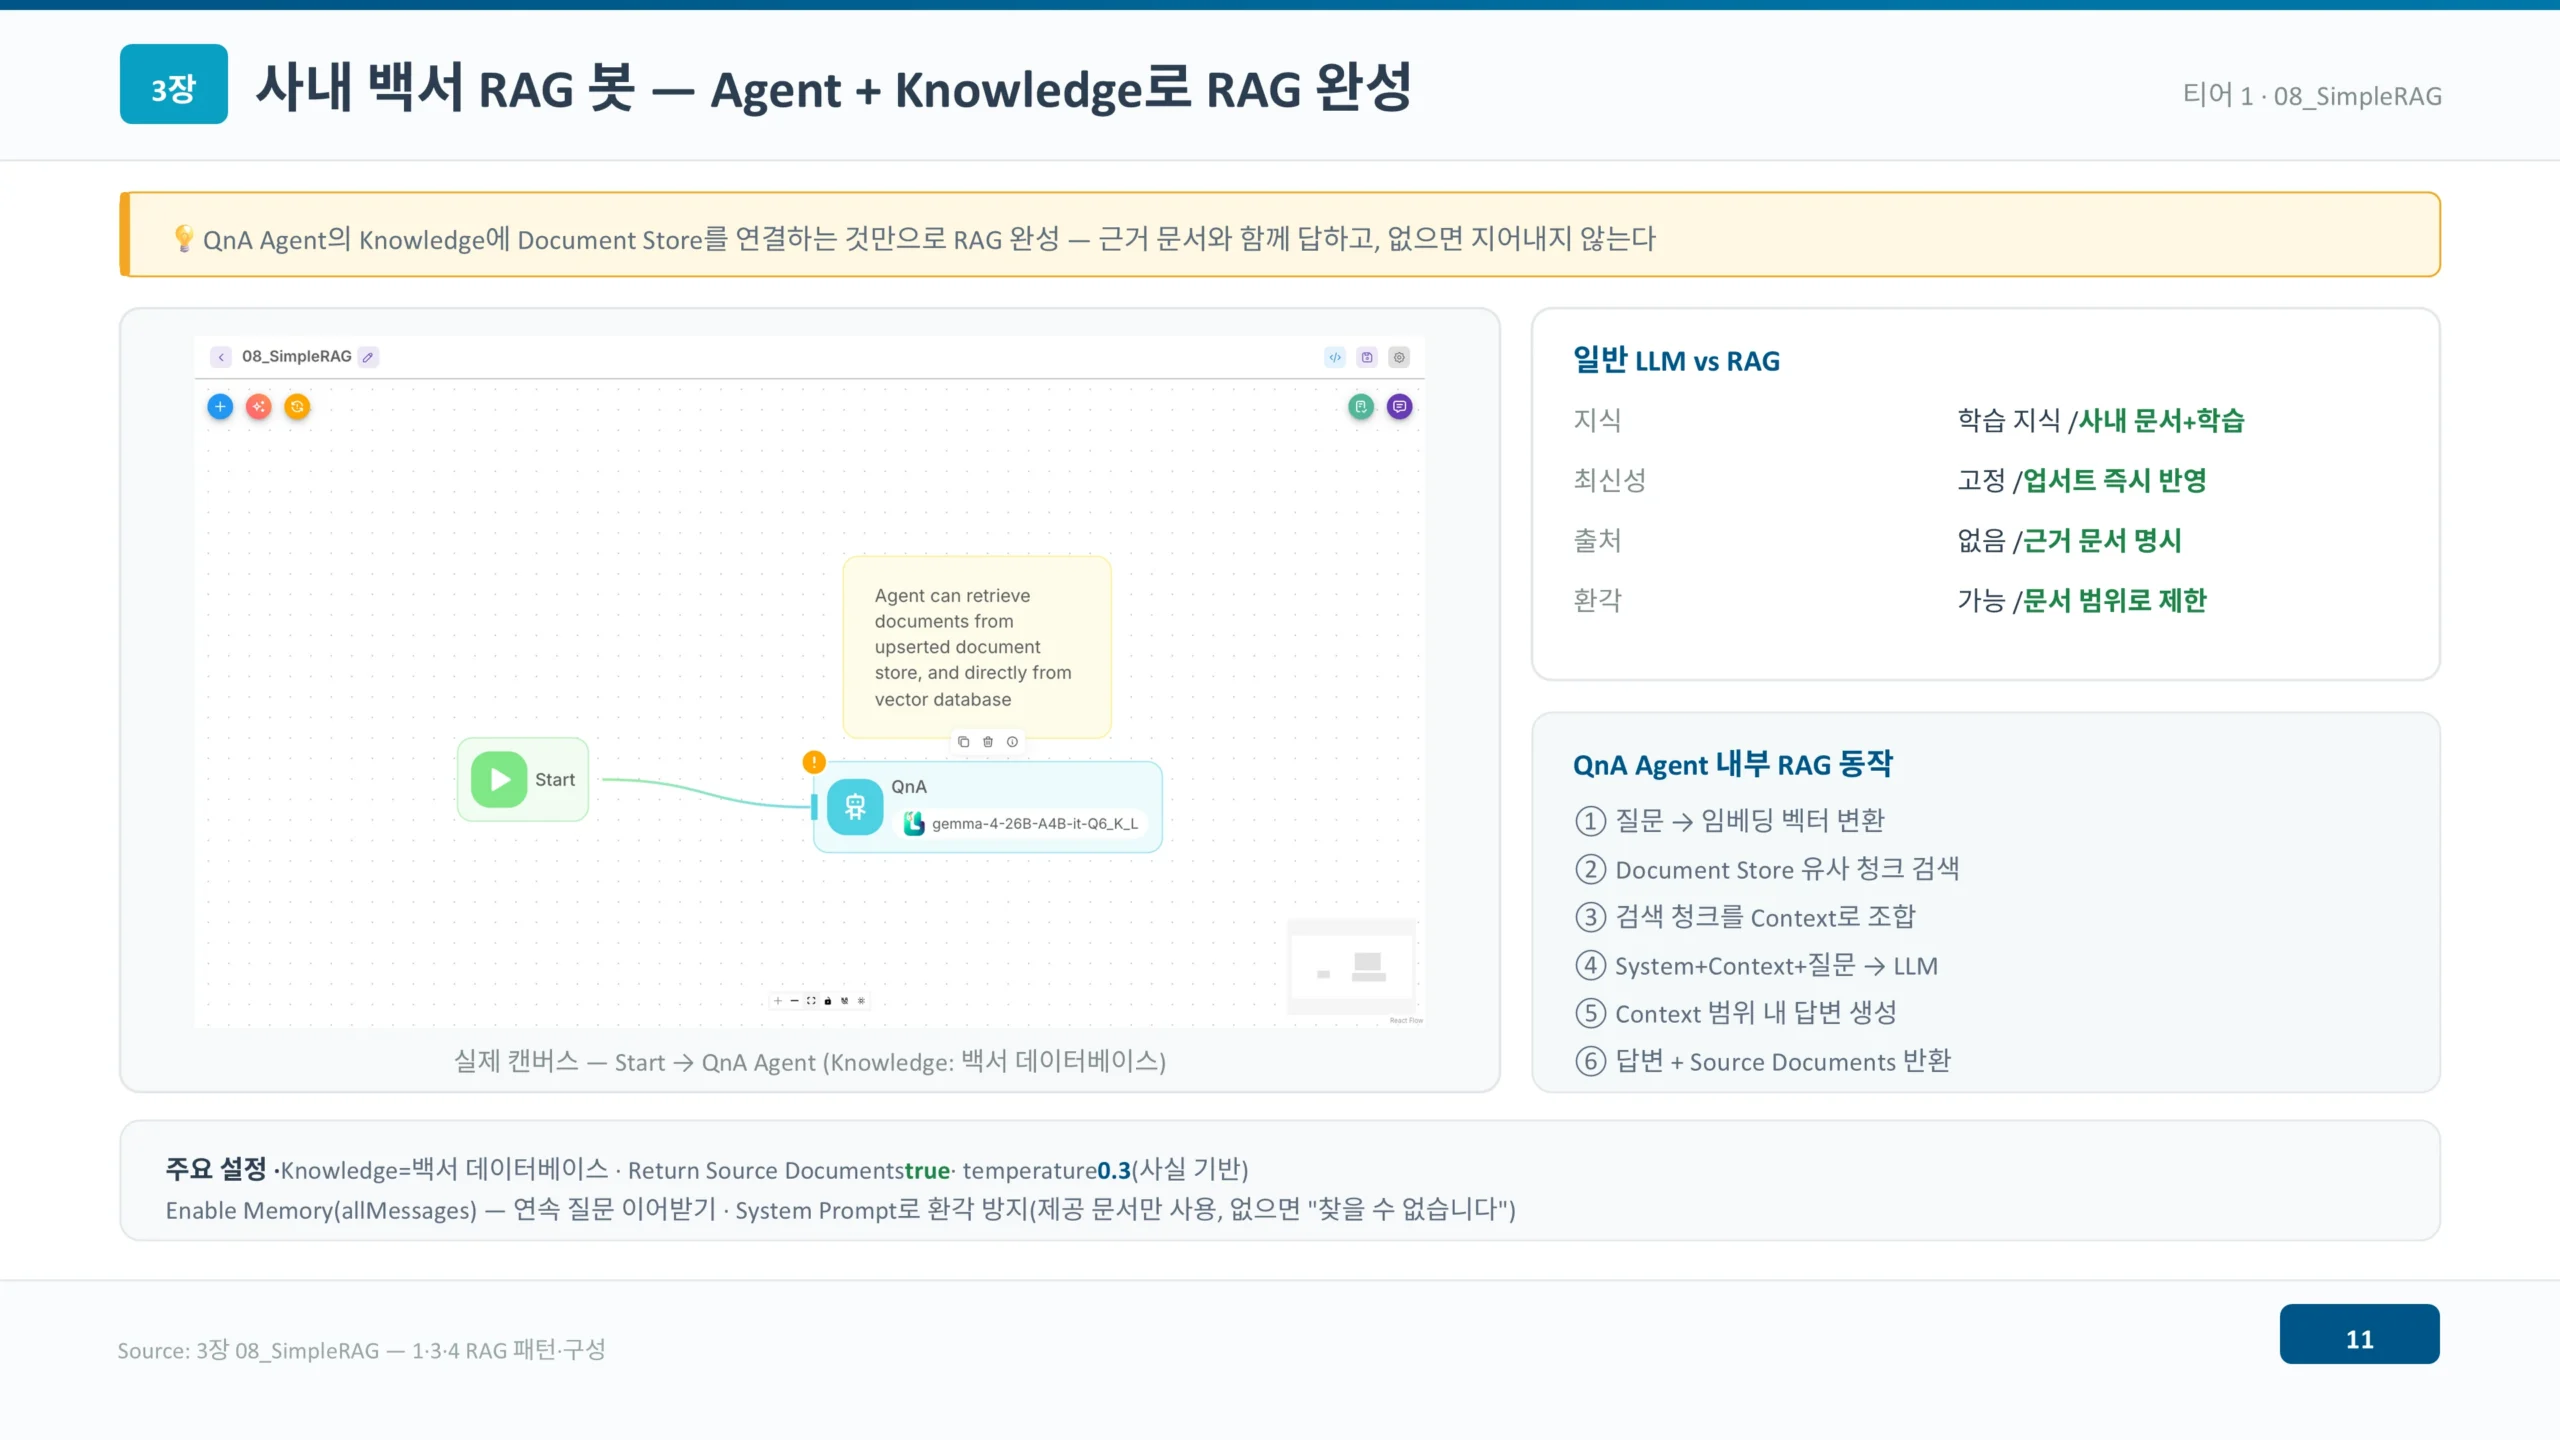Screen dimensions: 2560x1440
Task: Click the '티어 1 · 08_SimpleRAG' header label
Action: [2312, 96]
